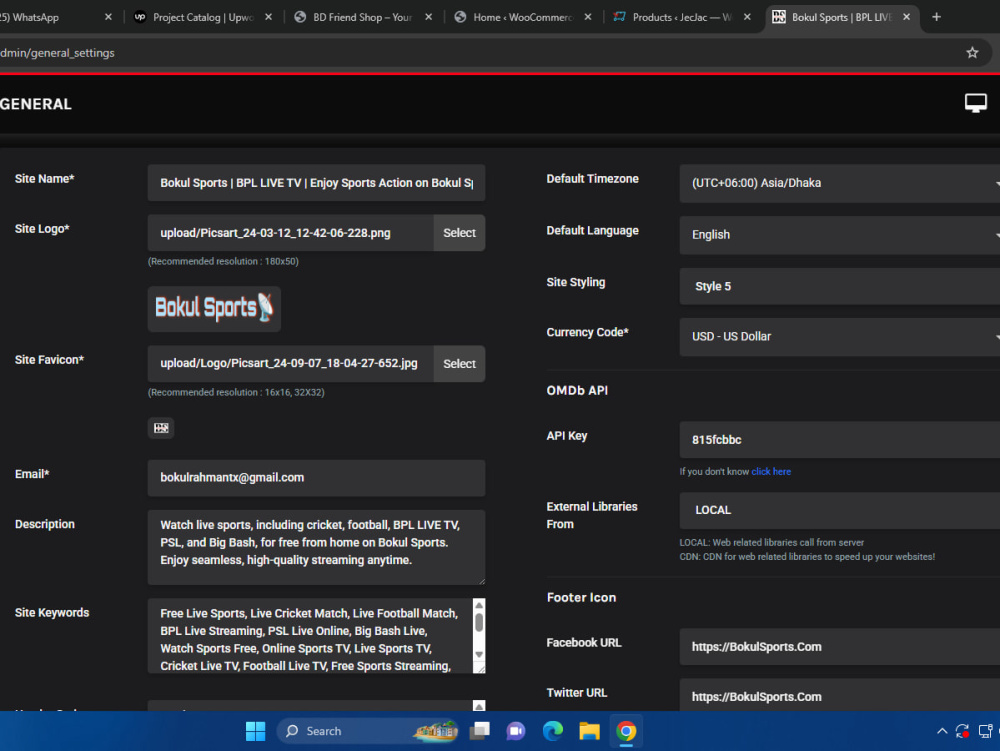
Task: Click Select button for Site Logo
Action: [459, 233]
